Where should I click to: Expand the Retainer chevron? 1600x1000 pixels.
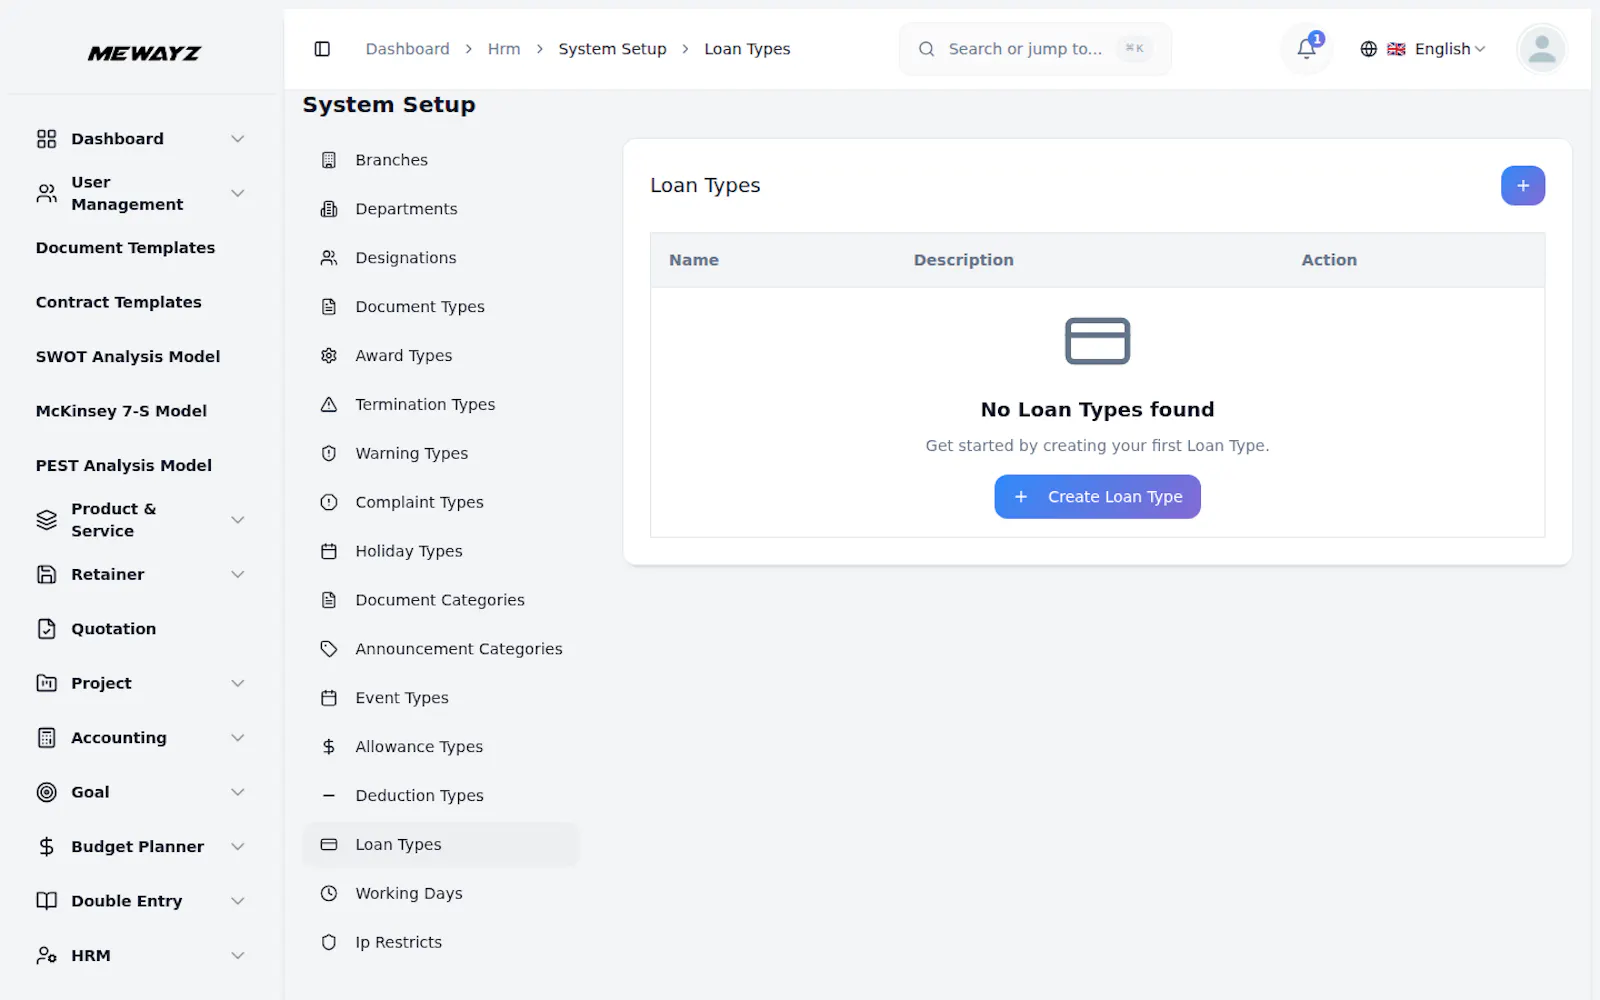[238, 575]
